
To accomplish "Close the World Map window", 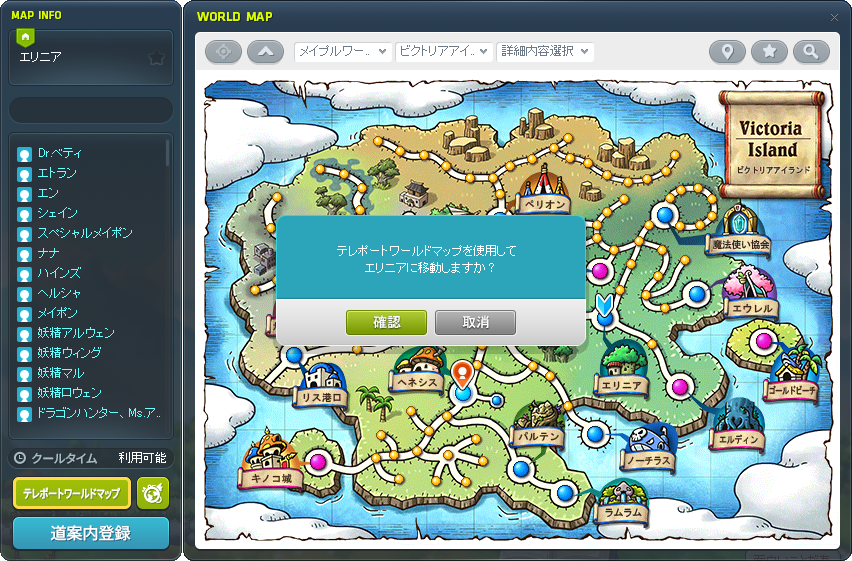I will click(834, 17).
